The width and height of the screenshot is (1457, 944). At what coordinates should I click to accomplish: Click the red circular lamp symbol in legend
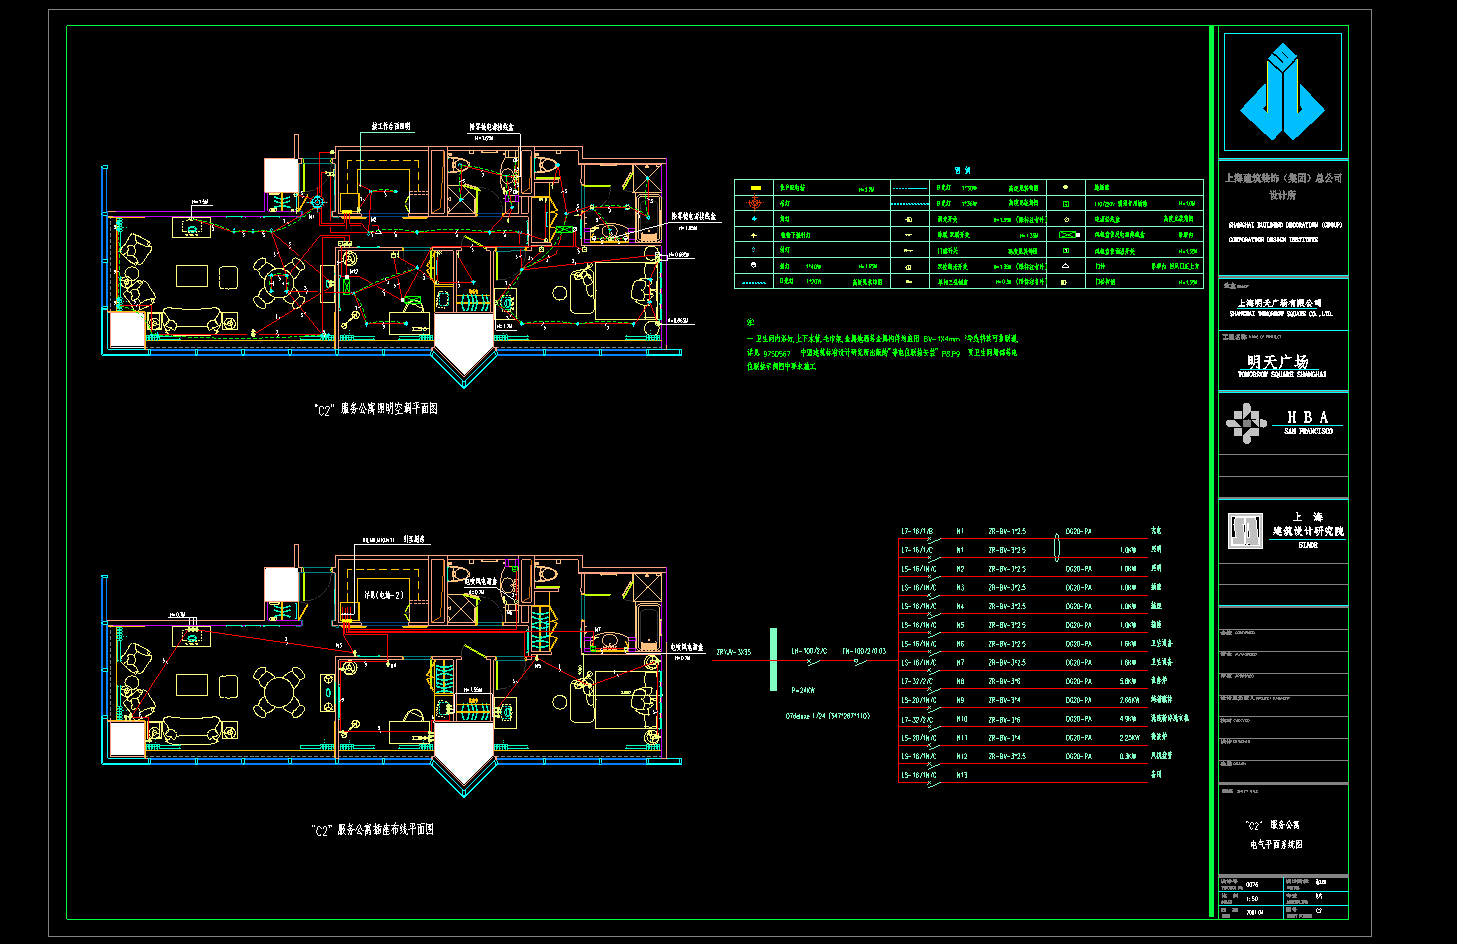tap(755, 203)
